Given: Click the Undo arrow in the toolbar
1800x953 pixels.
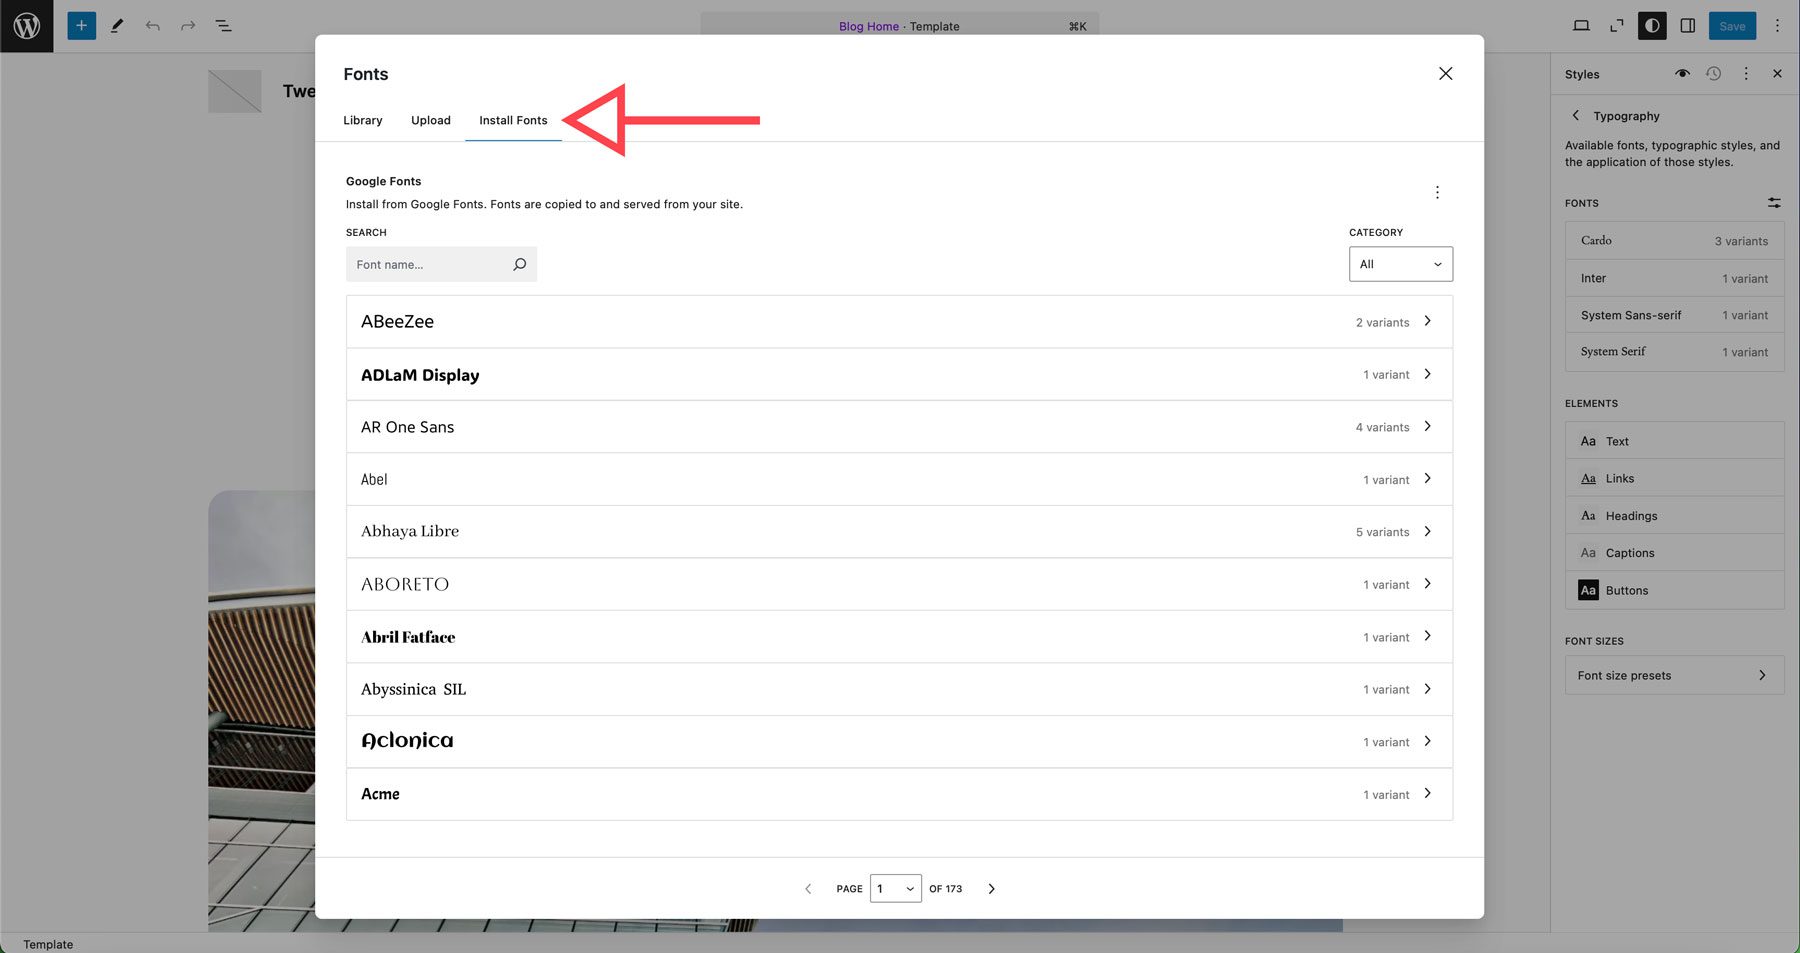Looking at the screenshot, I should click(x=152, y=25).
